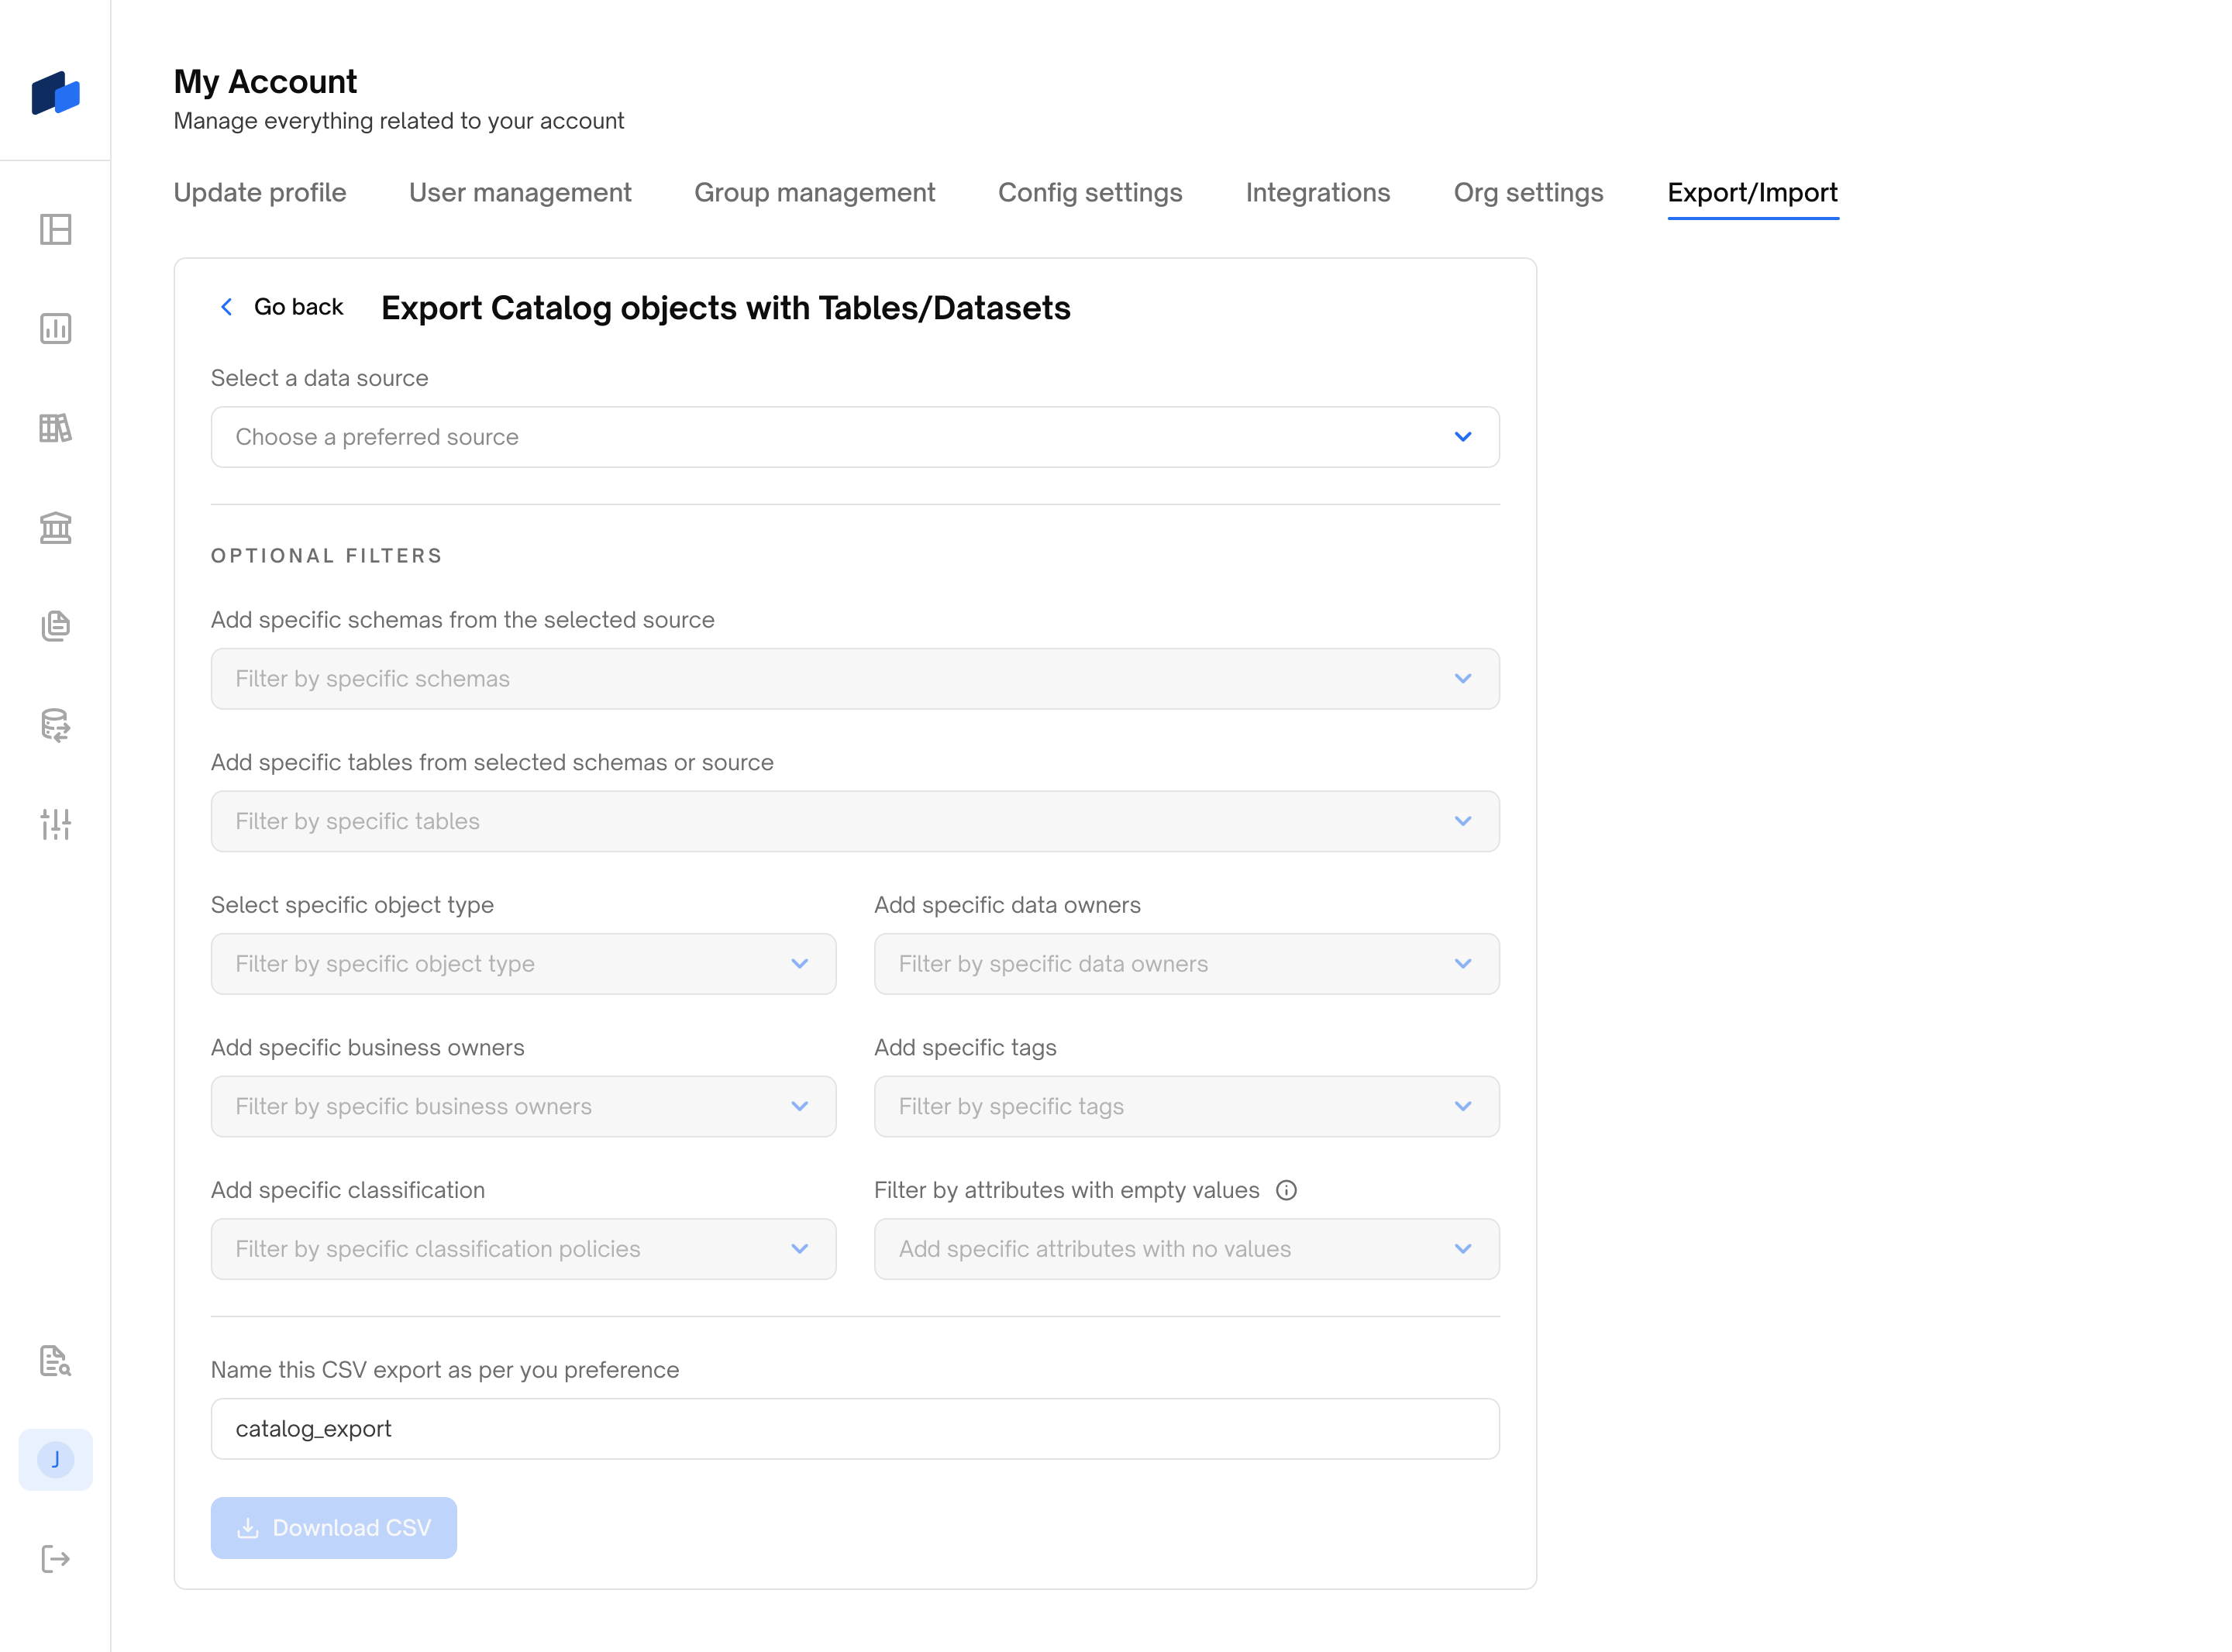Expand the Choose a preferred source dropdown
Image resolution: width=2232 pixels, height=1652 pixels.
(854, 437)
